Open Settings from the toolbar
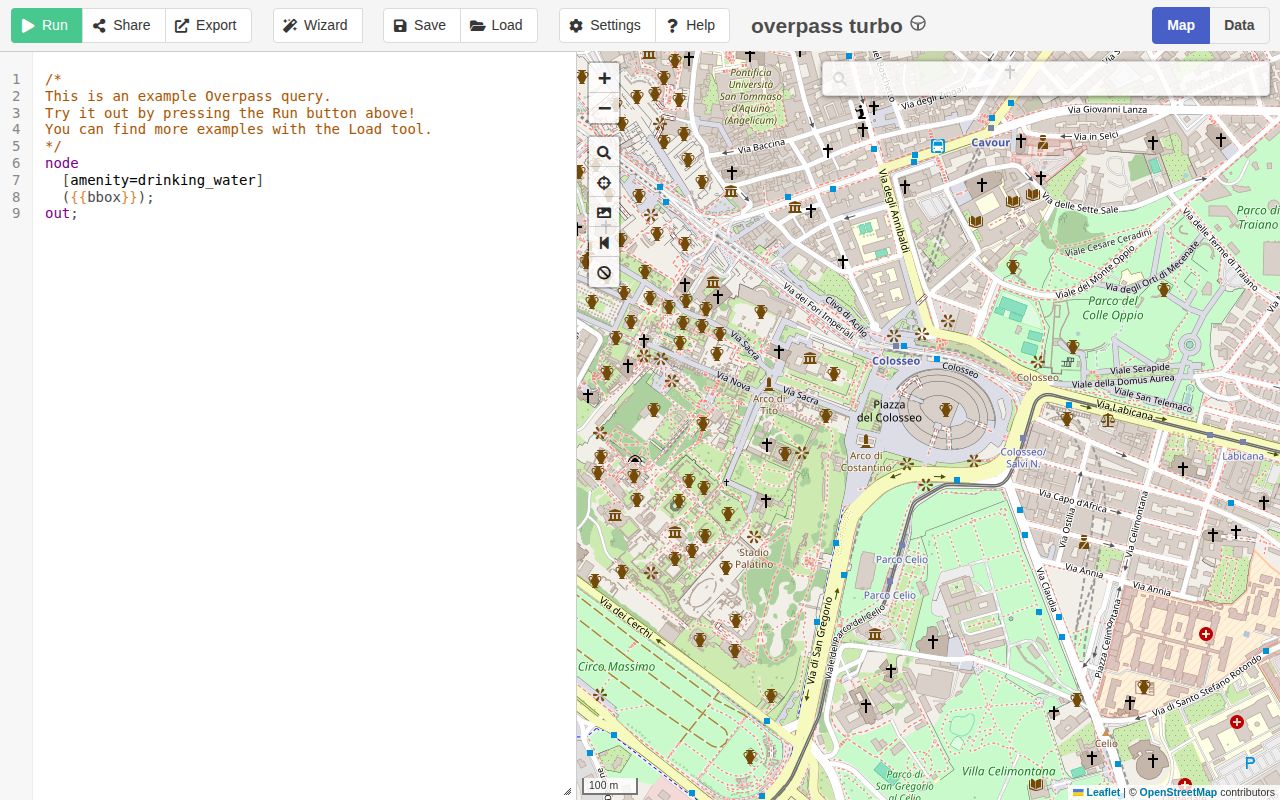This screenshot has width=1280, height=800. click(606, 25)
